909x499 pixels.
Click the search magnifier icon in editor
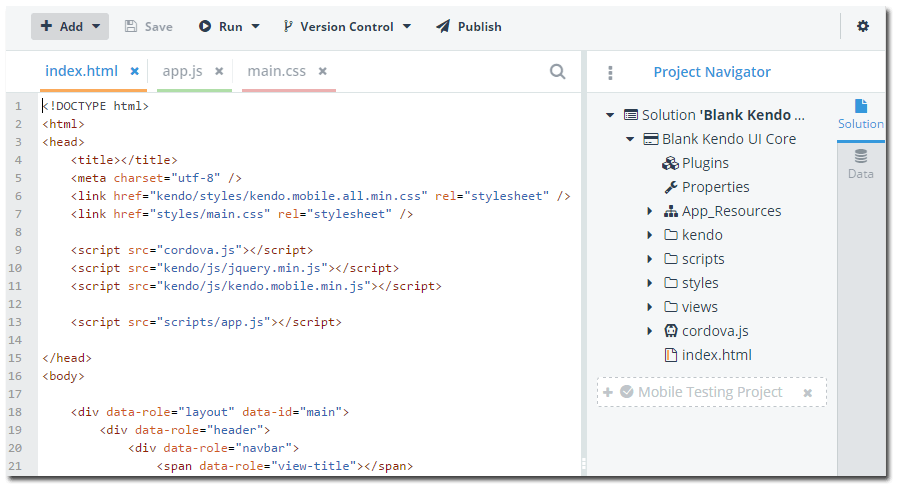click(x=557, y=71)
